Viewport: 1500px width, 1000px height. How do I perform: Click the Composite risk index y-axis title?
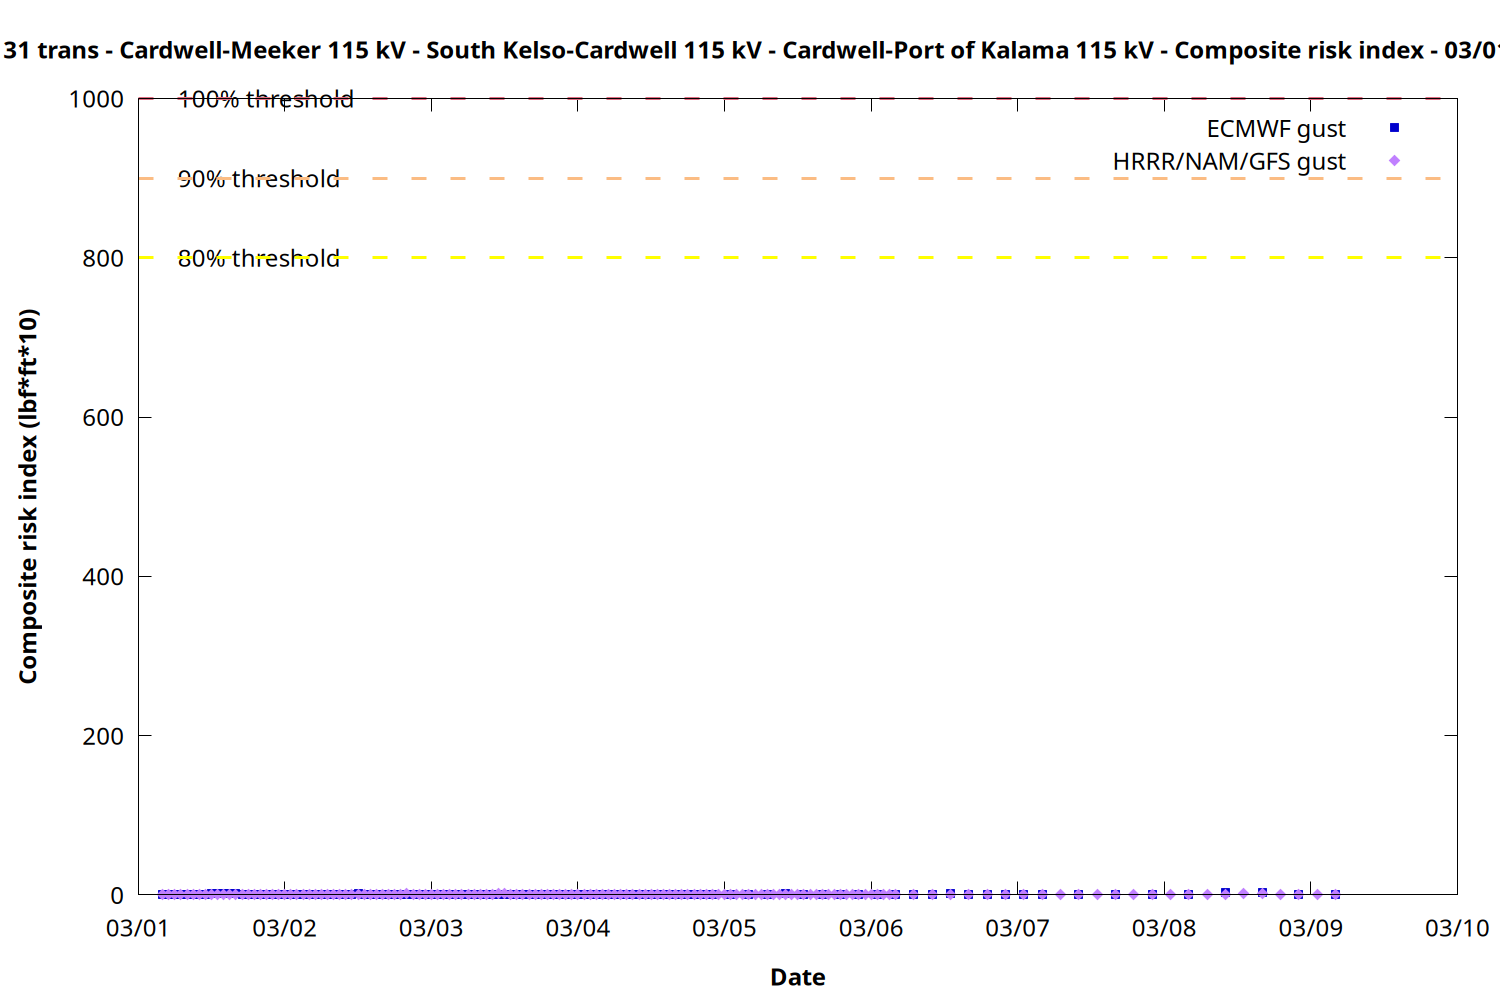[x=28, y=496]
